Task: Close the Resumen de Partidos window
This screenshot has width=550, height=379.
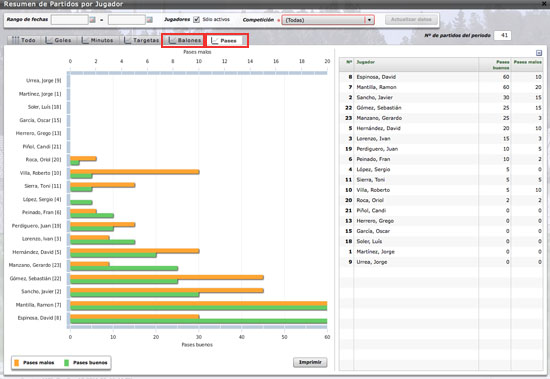Action: (x=545, y=4)
